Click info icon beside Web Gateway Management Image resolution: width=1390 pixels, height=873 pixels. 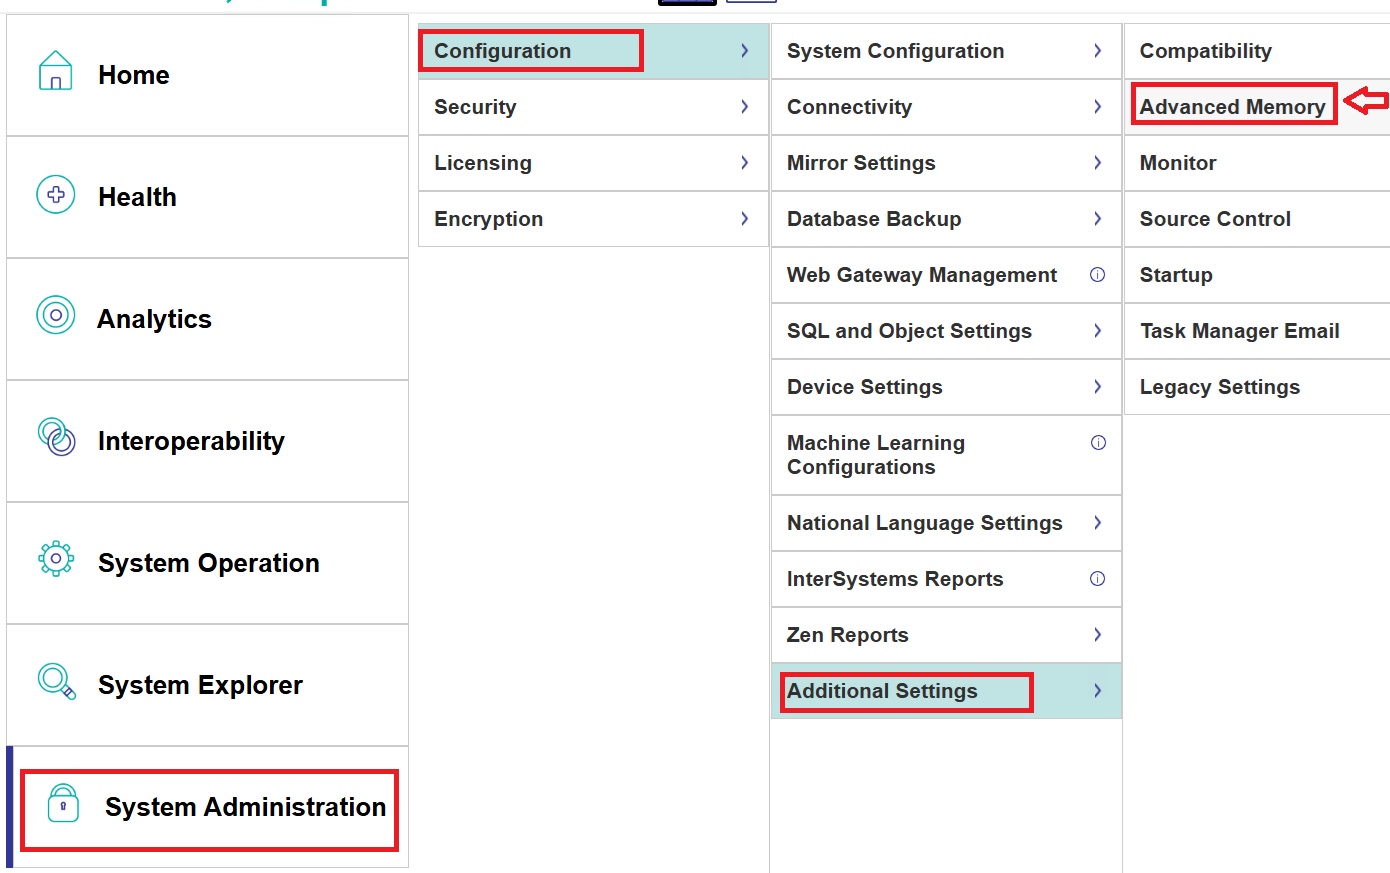pos(1097,275)
